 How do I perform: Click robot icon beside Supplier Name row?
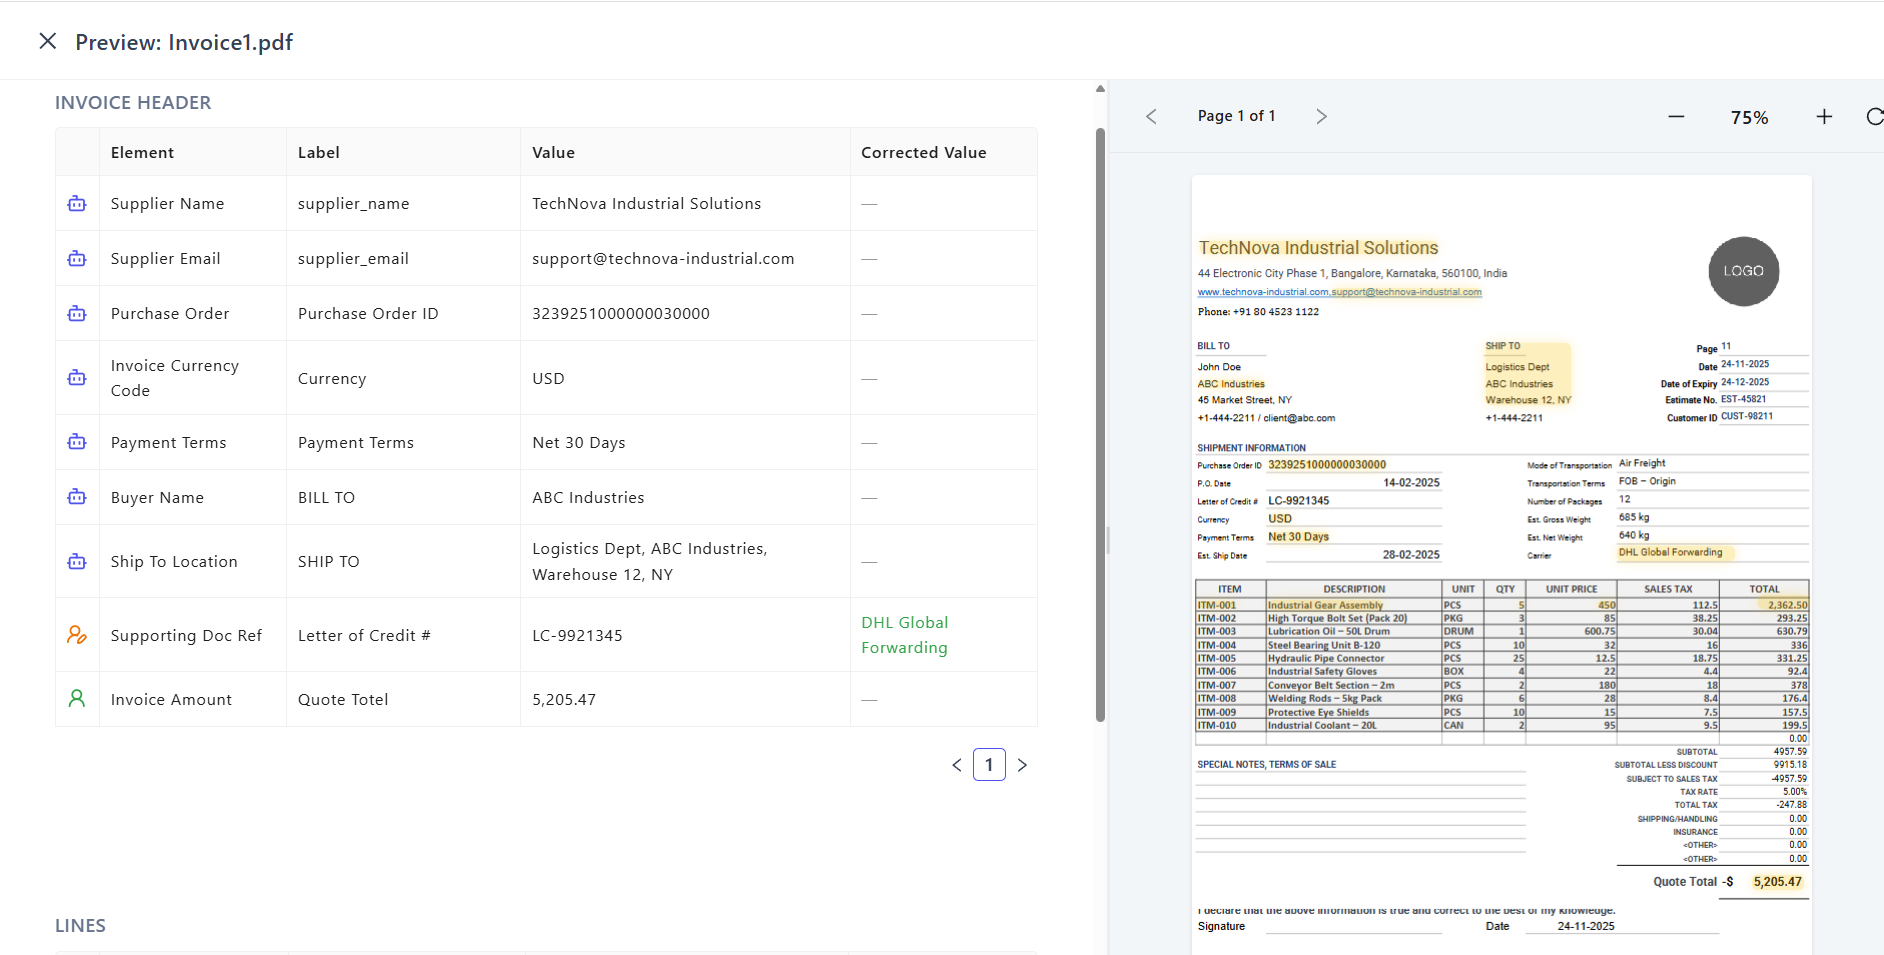77,204
